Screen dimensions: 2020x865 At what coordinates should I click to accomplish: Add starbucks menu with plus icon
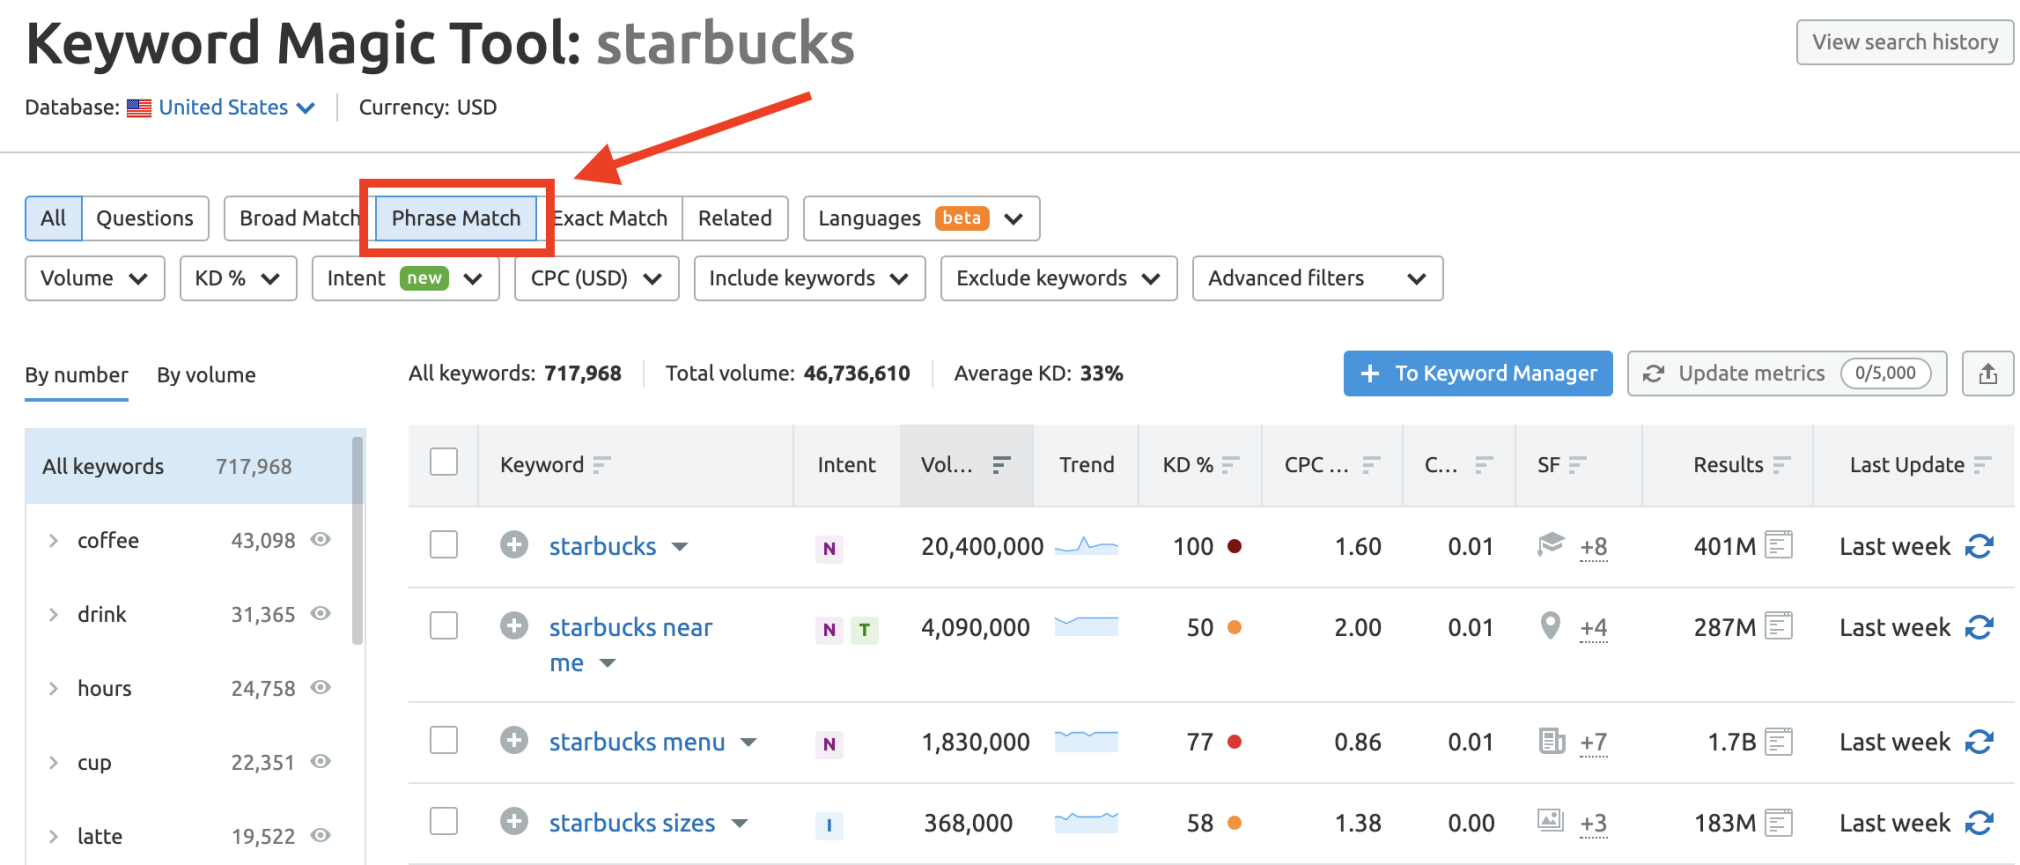[514, 741]
